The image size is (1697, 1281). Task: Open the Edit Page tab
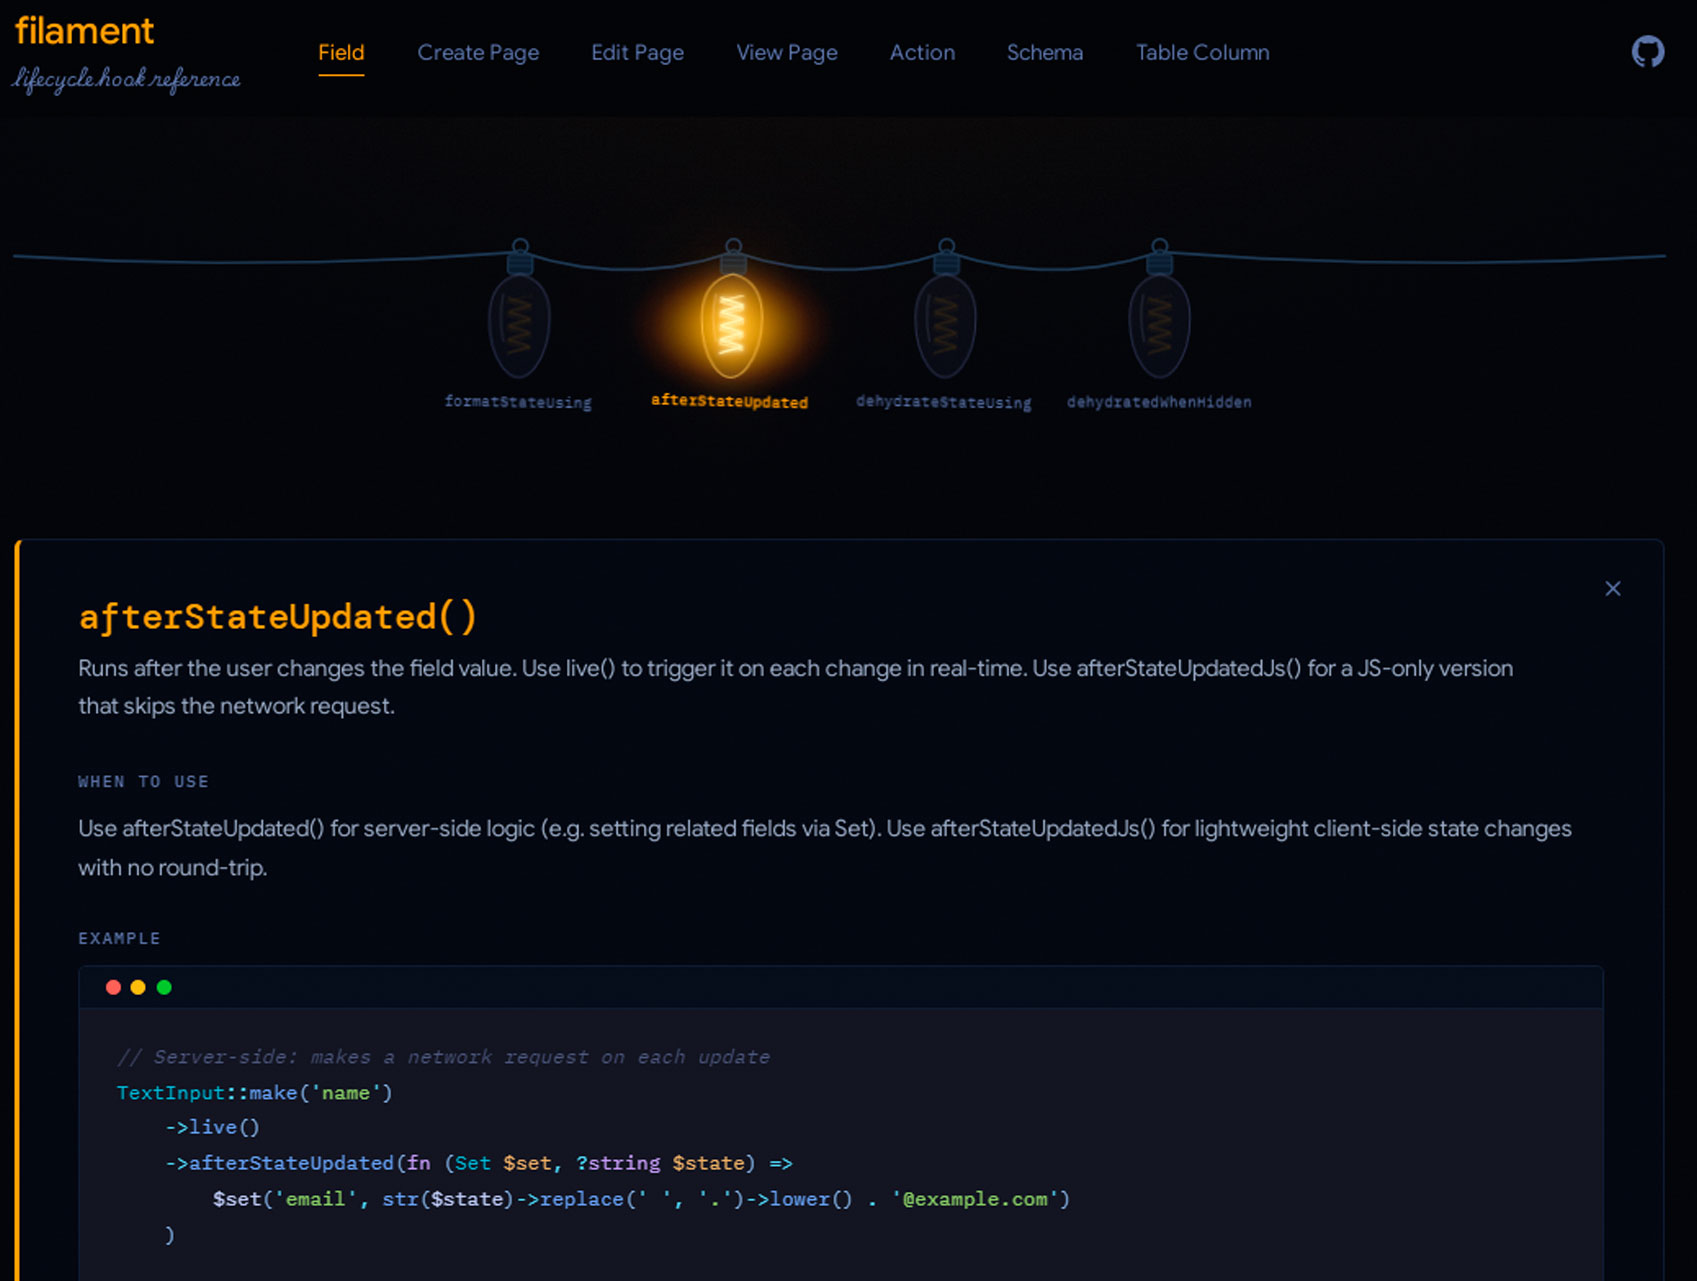tap(637, 53)
